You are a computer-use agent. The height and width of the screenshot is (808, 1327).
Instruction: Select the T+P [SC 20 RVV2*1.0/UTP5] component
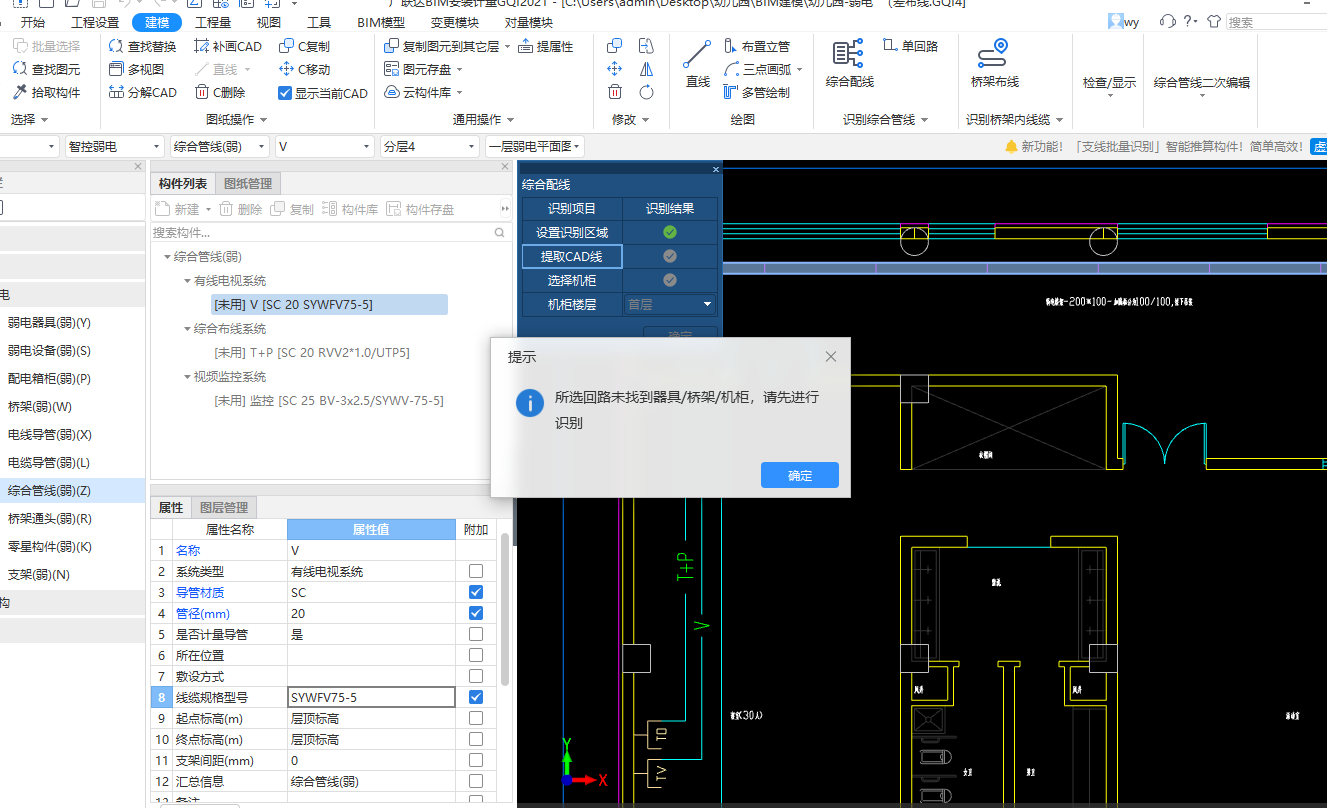[312, 352]
